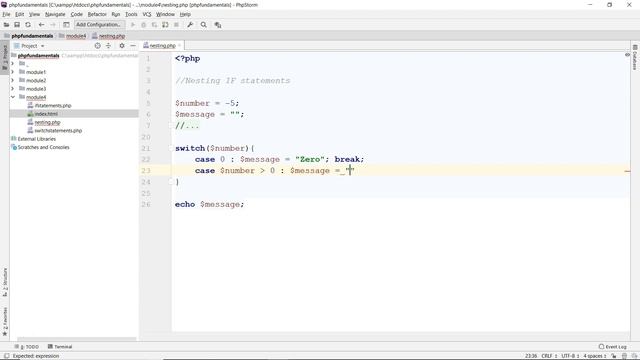Open the Navigate menu
The width and height of the screenshot is (640, 360).
click(x=55, y=14)
